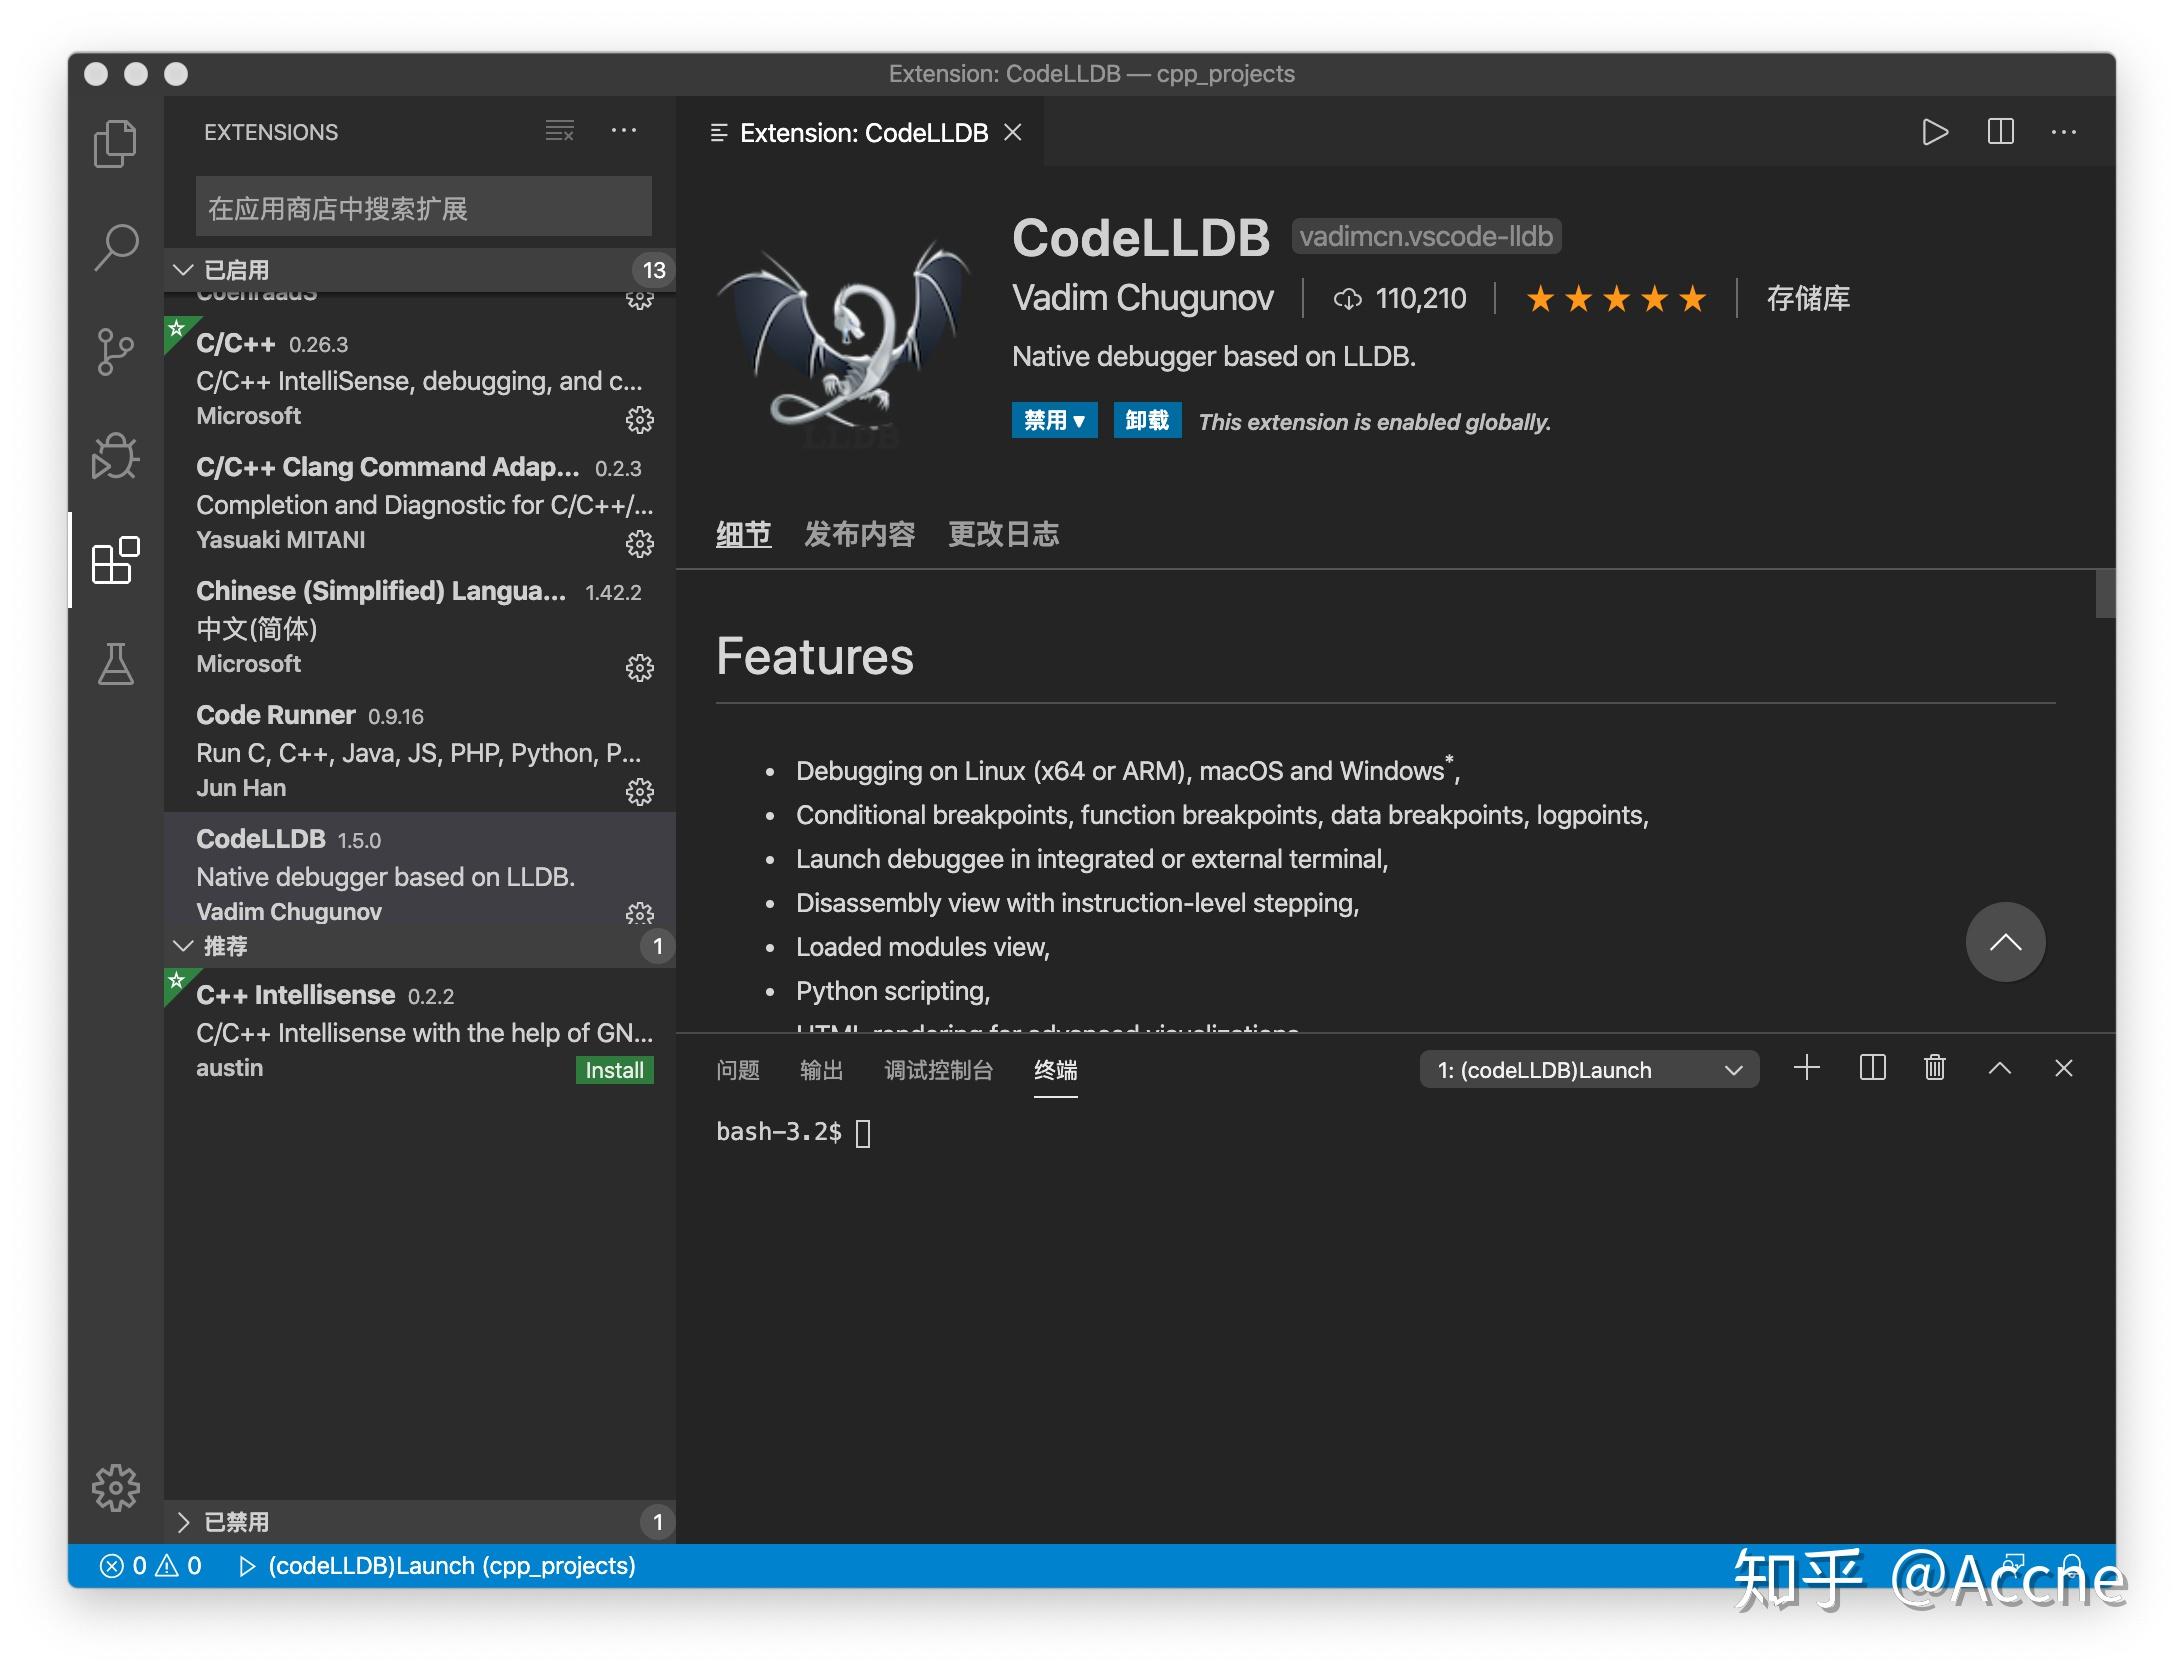Image resolution: width=2184 pixels, height=1672 pixels.
Task: Split the terminal panel
Action: point(1872,1068)
